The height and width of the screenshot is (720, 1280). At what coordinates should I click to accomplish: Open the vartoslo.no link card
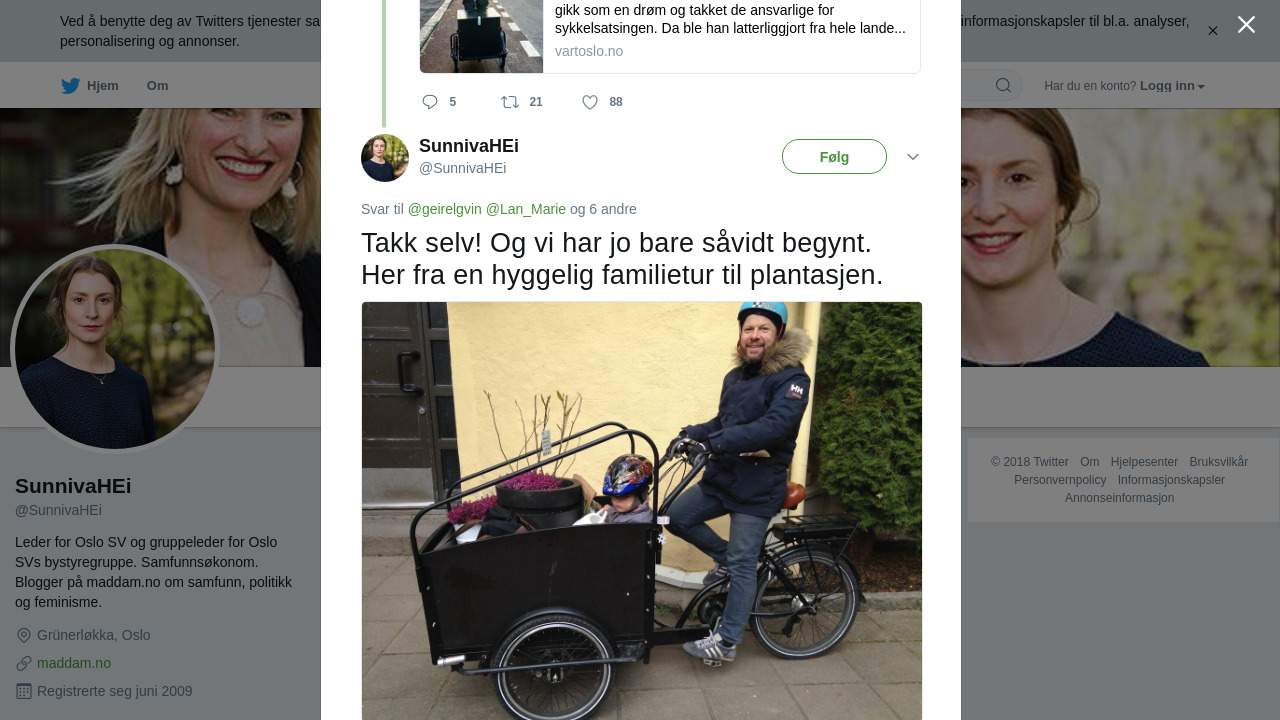pyautogui.click(x=670, y=36)
